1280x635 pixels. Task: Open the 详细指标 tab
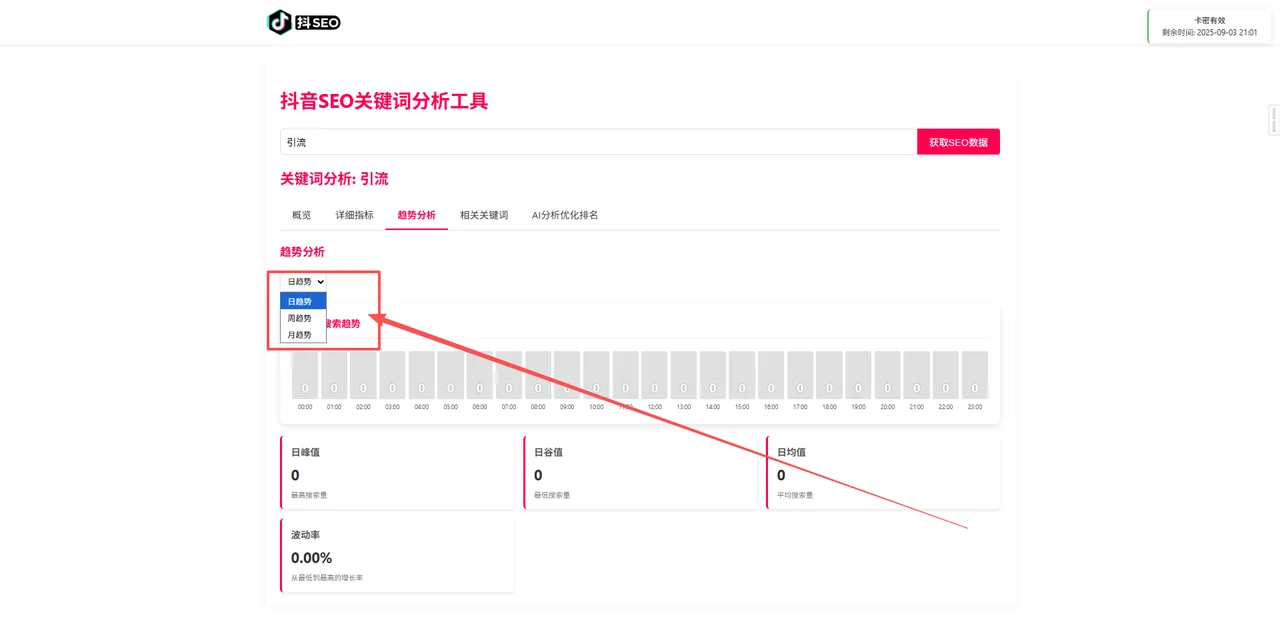pyautogui.click(x=354, y=215)
